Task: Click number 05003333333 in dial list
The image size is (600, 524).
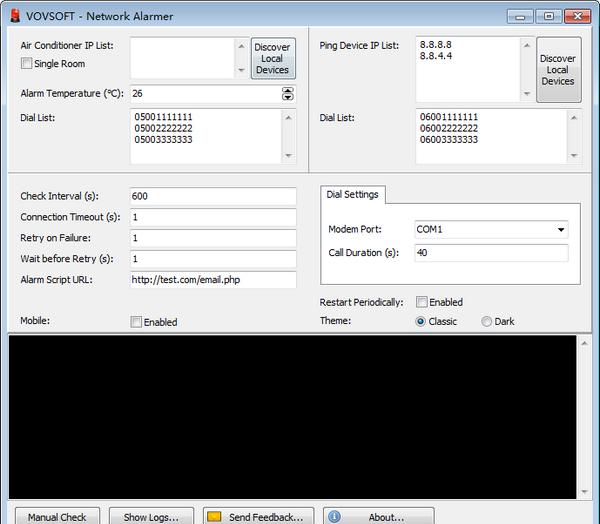Action: pyautogui.click(x=163, y=140)
